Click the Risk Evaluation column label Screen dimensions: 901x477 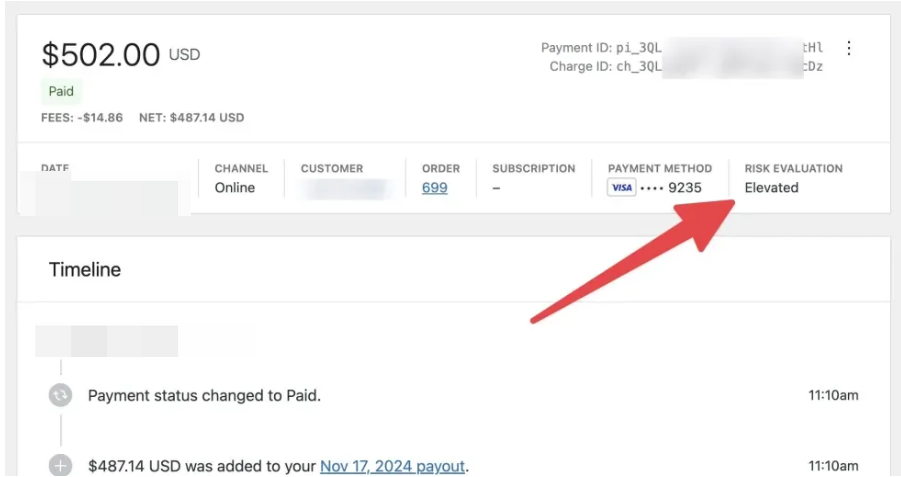[x=793, y=169]
